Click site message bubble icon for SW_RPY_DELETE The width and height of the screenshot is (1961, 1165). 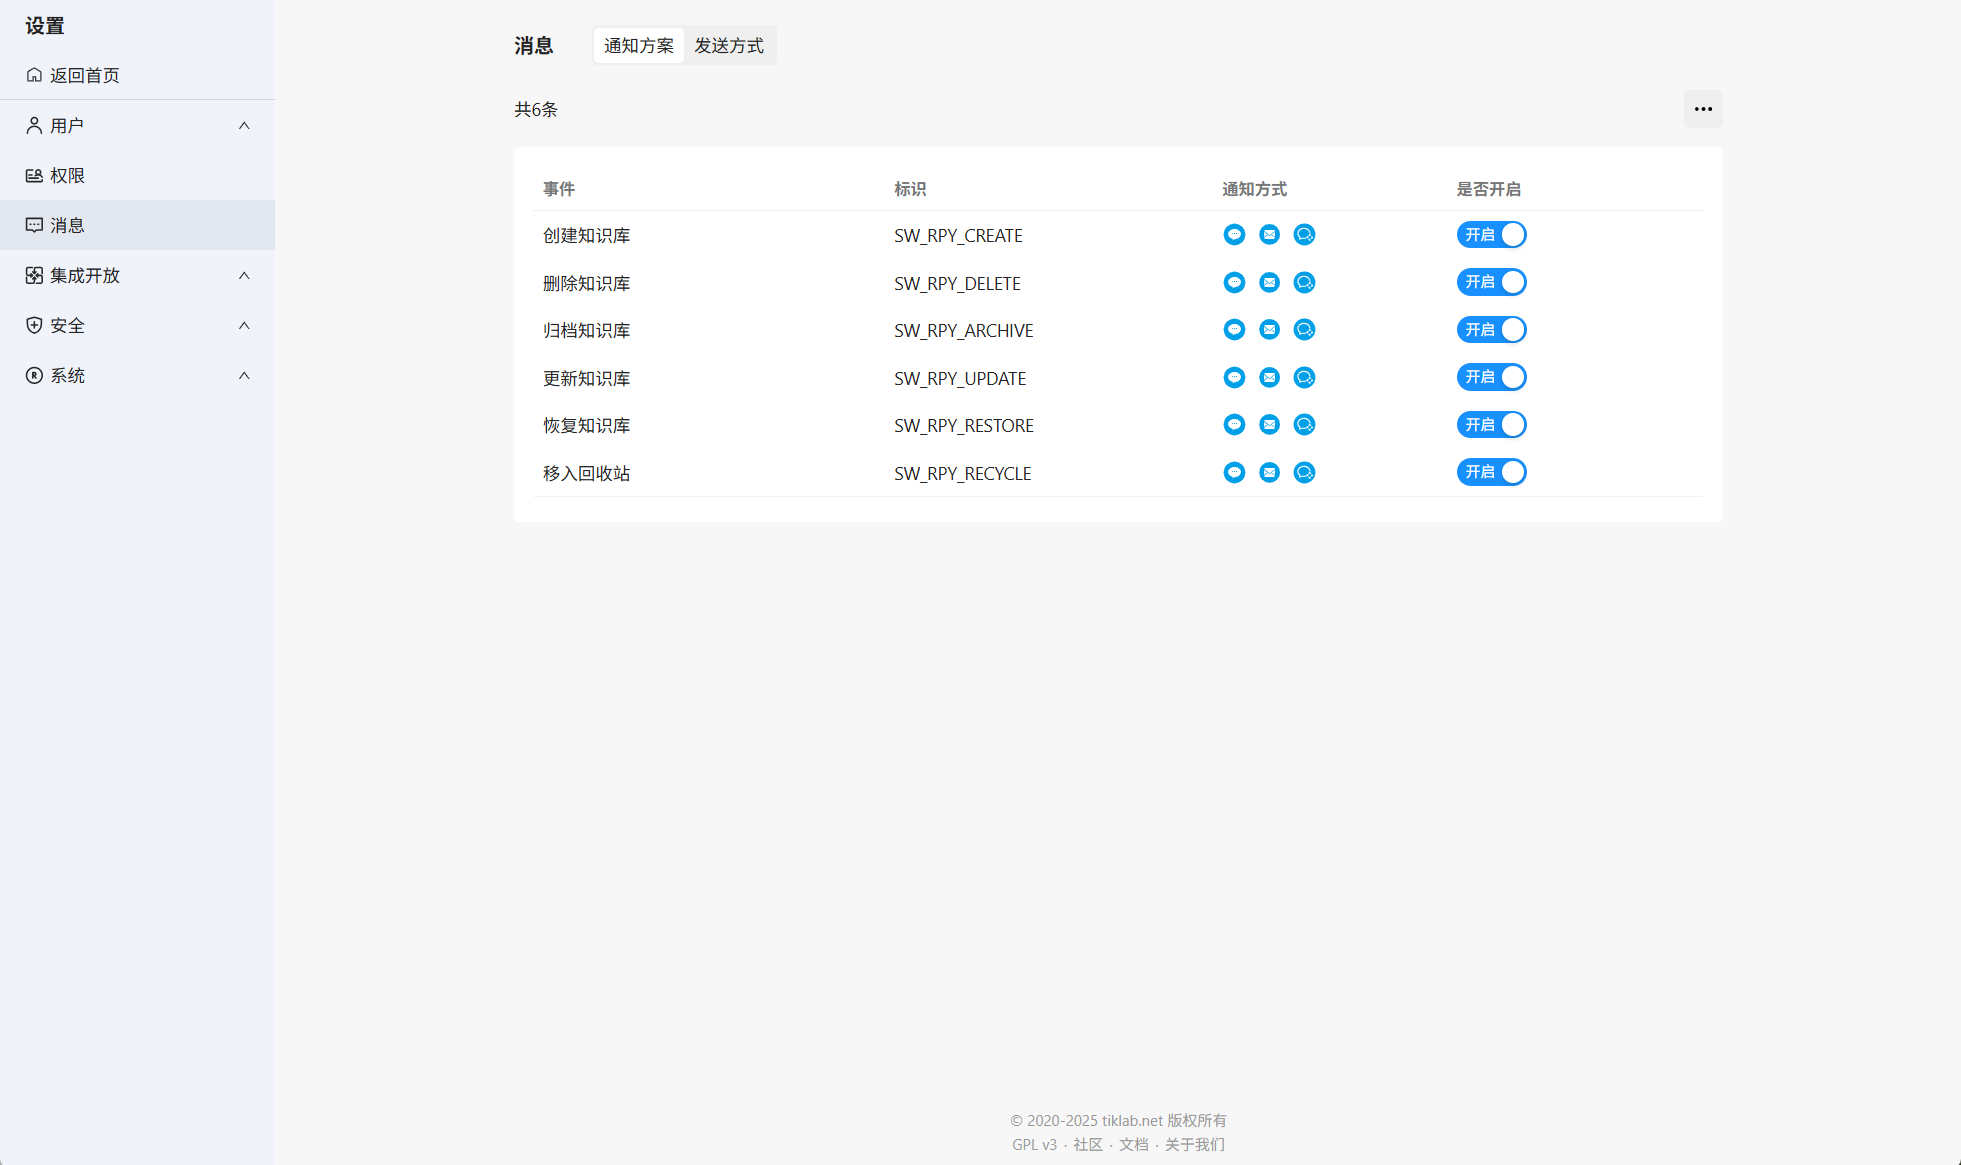coord(1234,283)
